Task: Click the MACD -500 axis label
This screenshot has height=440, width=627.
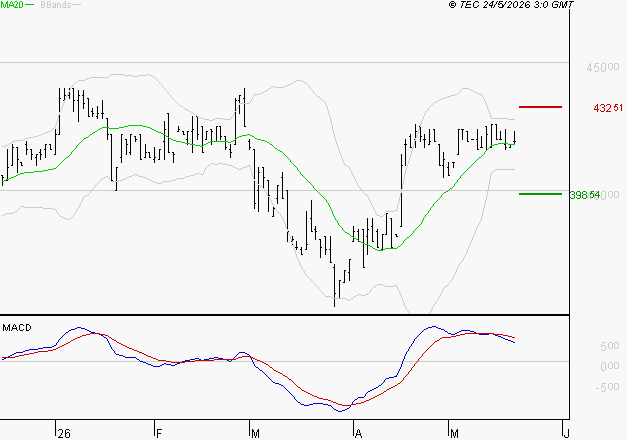Action: pyautogui.click(x=607, y=387)
